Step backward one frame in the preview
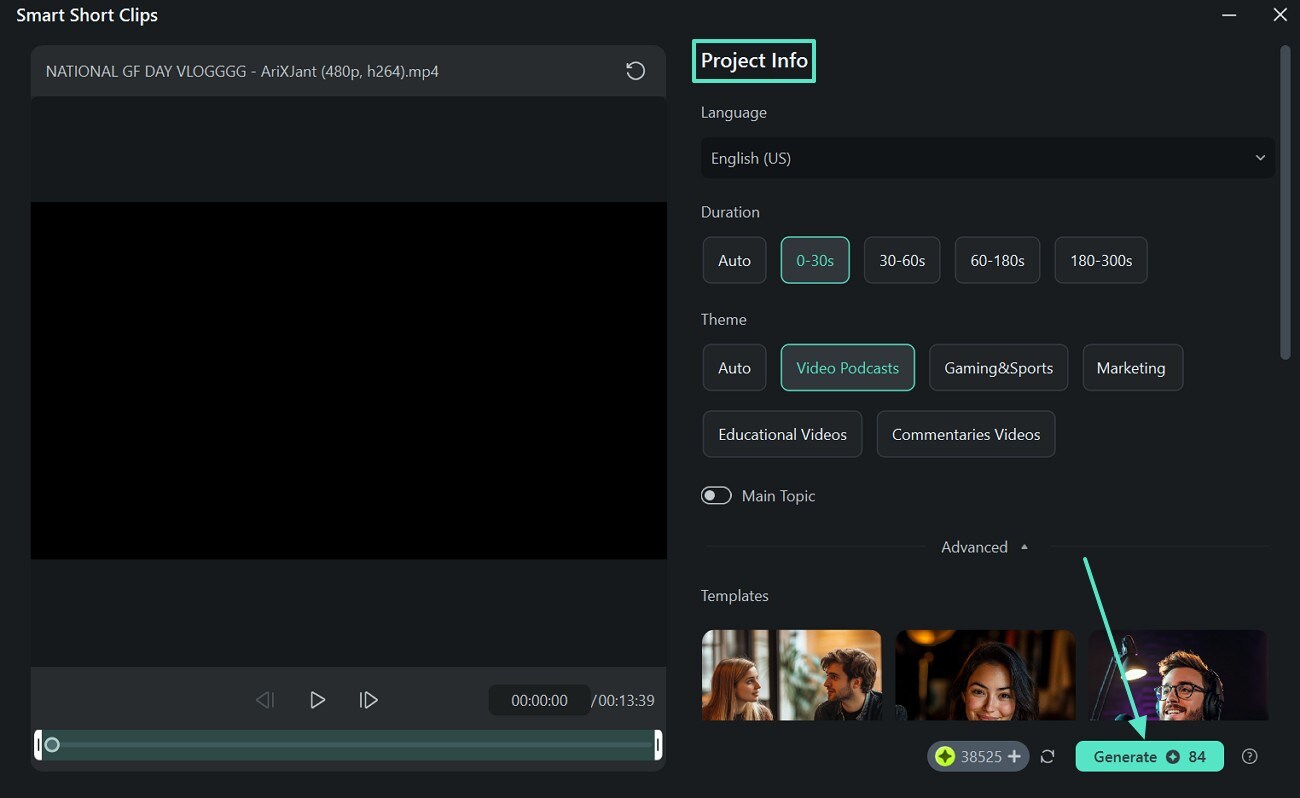 [264, 700]
